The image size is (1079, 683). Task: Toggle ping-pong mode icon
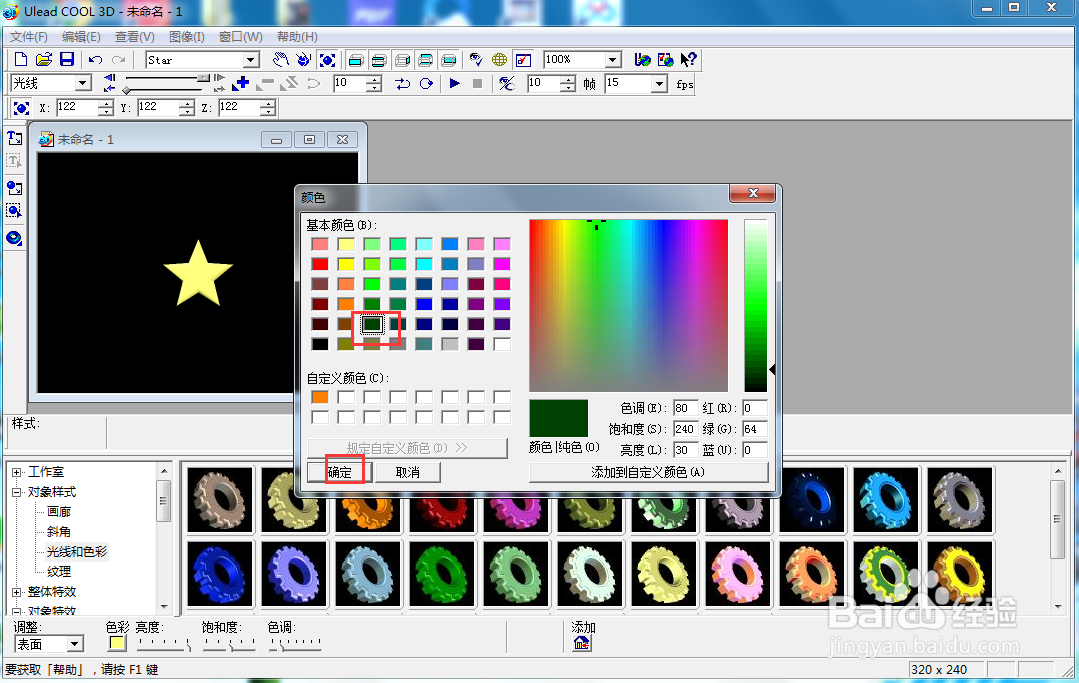pos(403,84)
